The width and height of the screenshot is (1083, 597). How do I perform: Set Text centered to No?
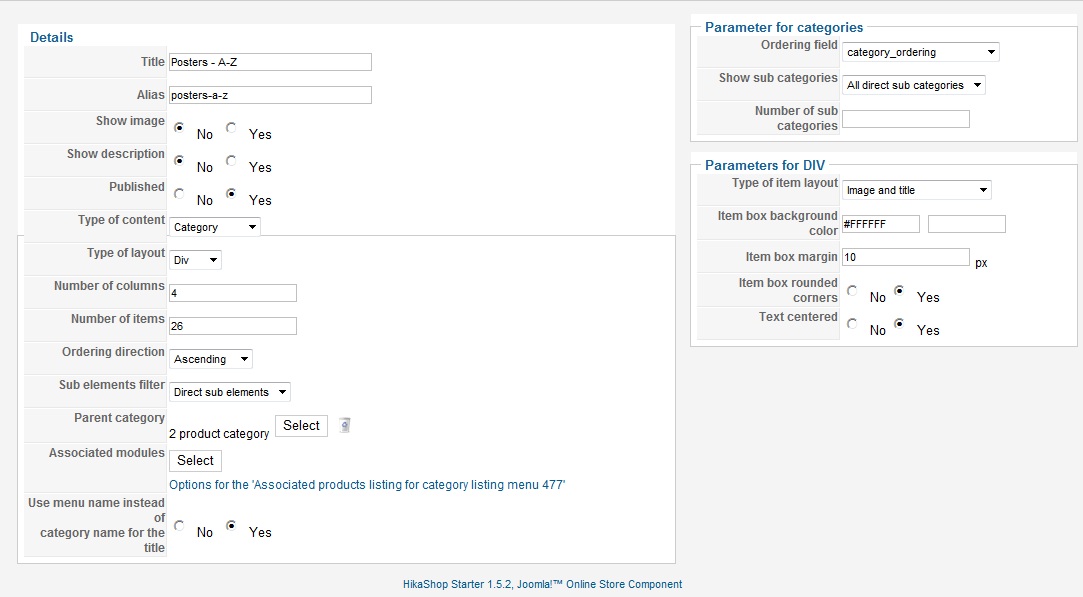point(852,323)
